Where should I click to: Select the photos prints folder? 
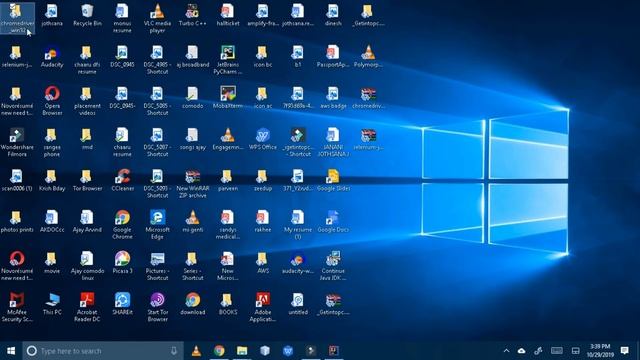click(17, 222)
